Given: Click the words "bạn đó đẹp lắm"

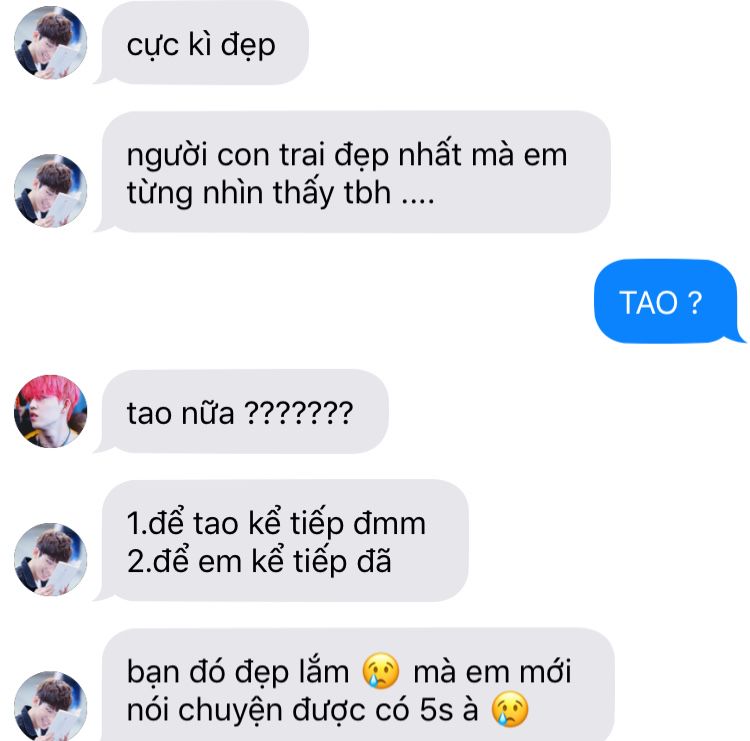Looking at the screenshot, I should click(238, 672).
